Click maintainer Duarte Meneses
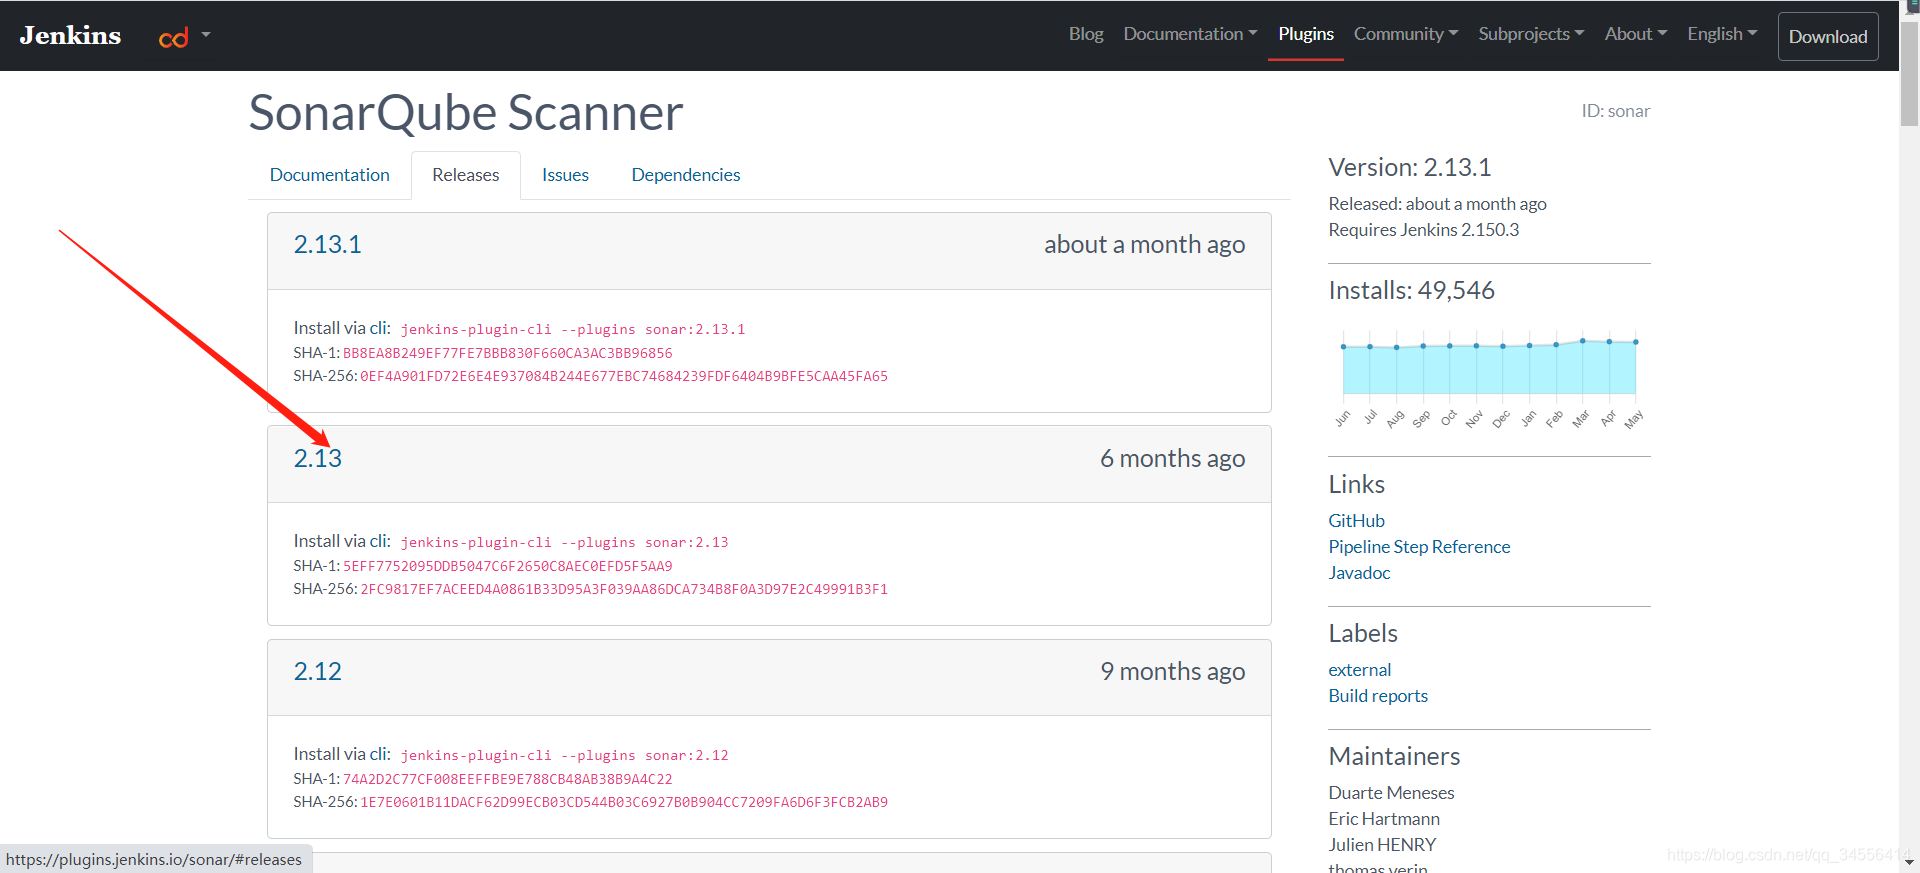The height and width of the screenshot is (873, 1920). coord(1391,793)
